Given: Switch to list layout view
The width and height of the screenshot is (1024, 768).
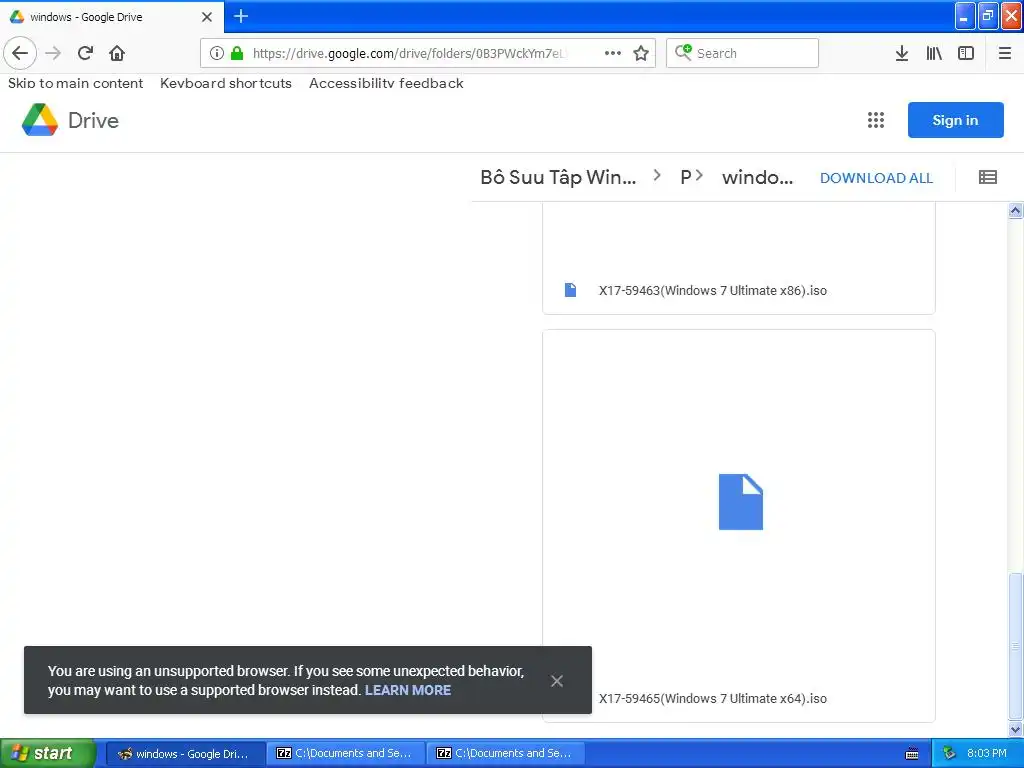Looking at the screenshot, I should click(x=987, y=177).
